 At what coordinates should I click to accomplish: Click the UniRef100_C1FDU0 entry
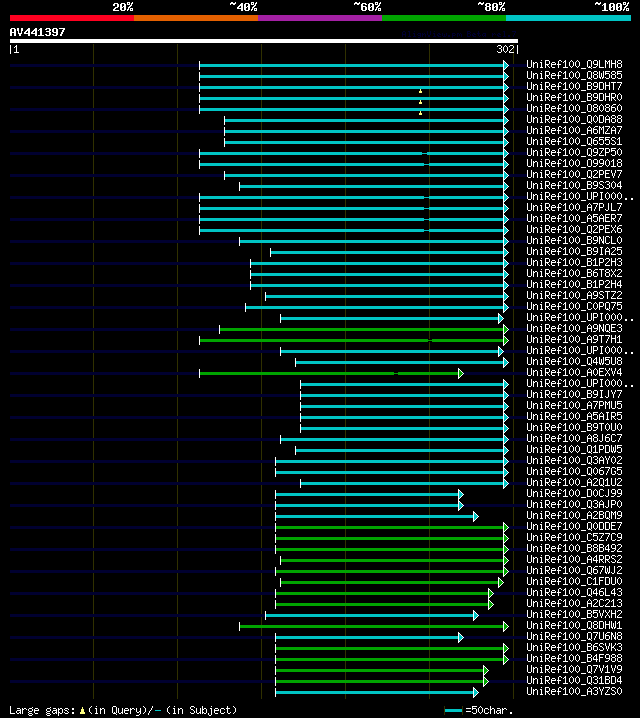pos(574,581)
